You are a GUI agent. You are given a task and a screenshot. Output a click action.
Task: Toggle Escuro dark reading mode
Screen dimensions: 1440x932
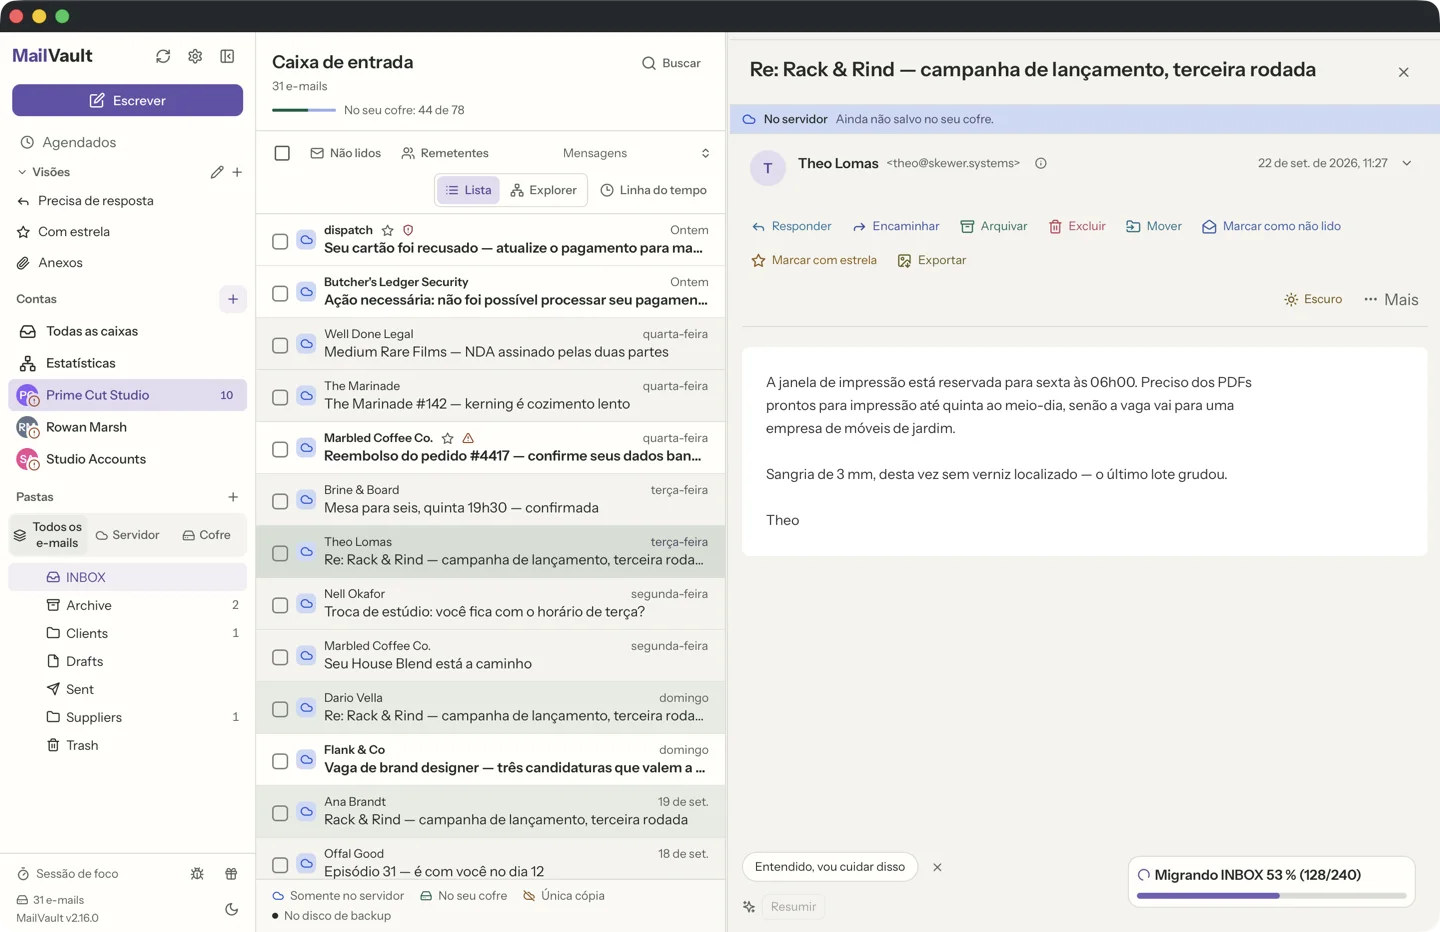tap(1313, 299)
